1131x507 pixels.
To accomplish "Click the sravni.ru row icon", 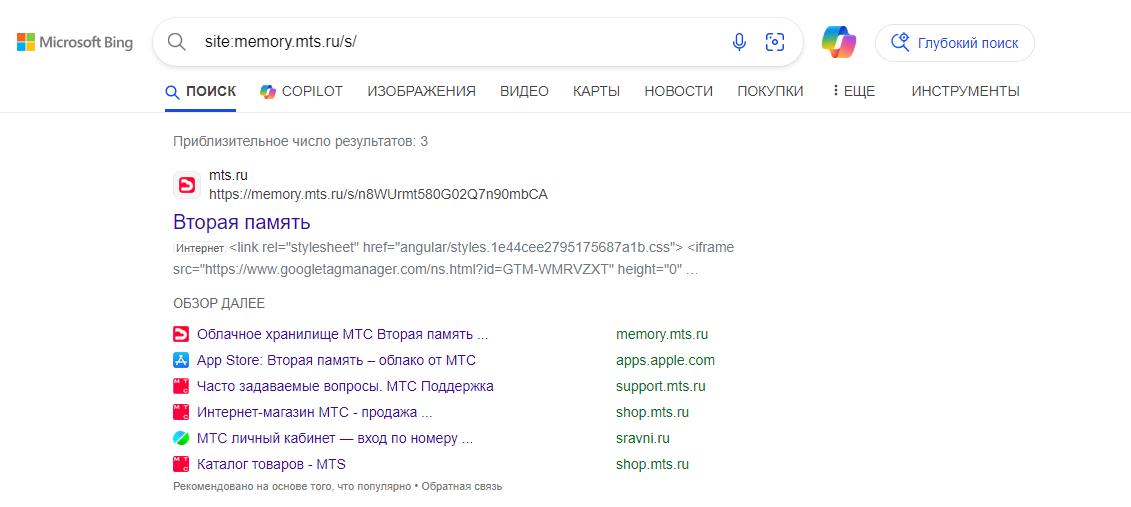I will (180, 438).
